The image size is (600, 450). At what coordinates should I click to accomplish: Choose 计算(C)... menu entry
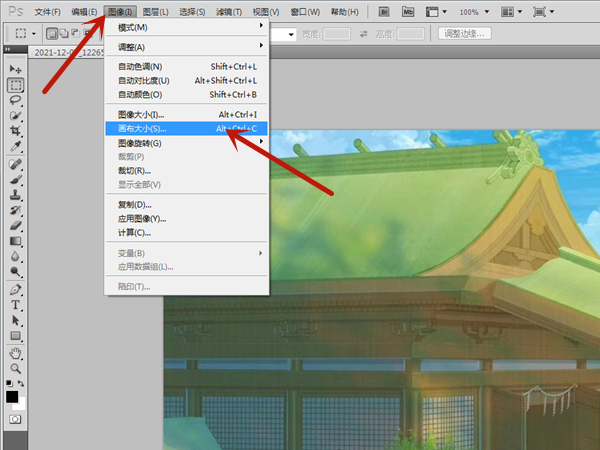pyautogui.click(x=187, y=233)
